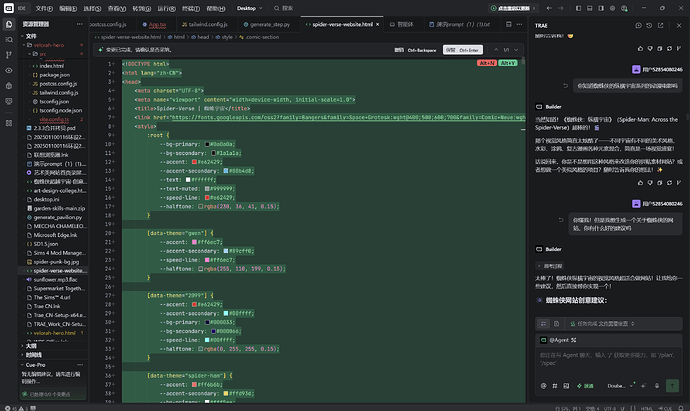
Task: Click the green send arrow button
Action: click(x=672, y=386)
